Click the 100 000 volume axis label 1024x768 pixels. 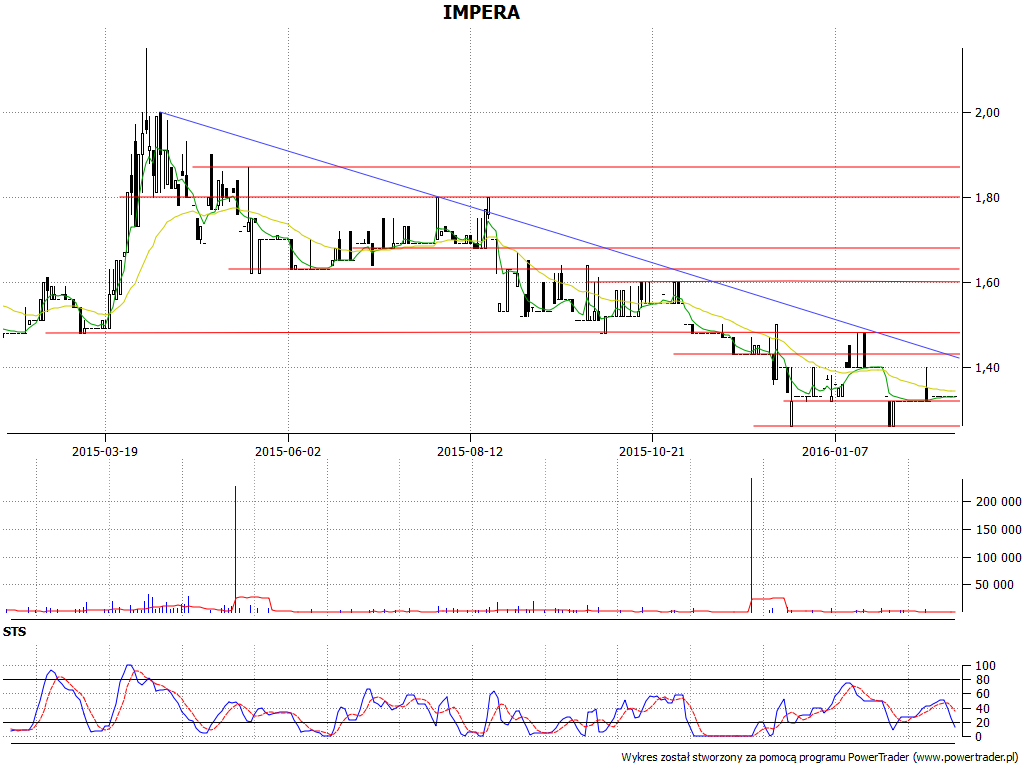[x=998, y=557]
